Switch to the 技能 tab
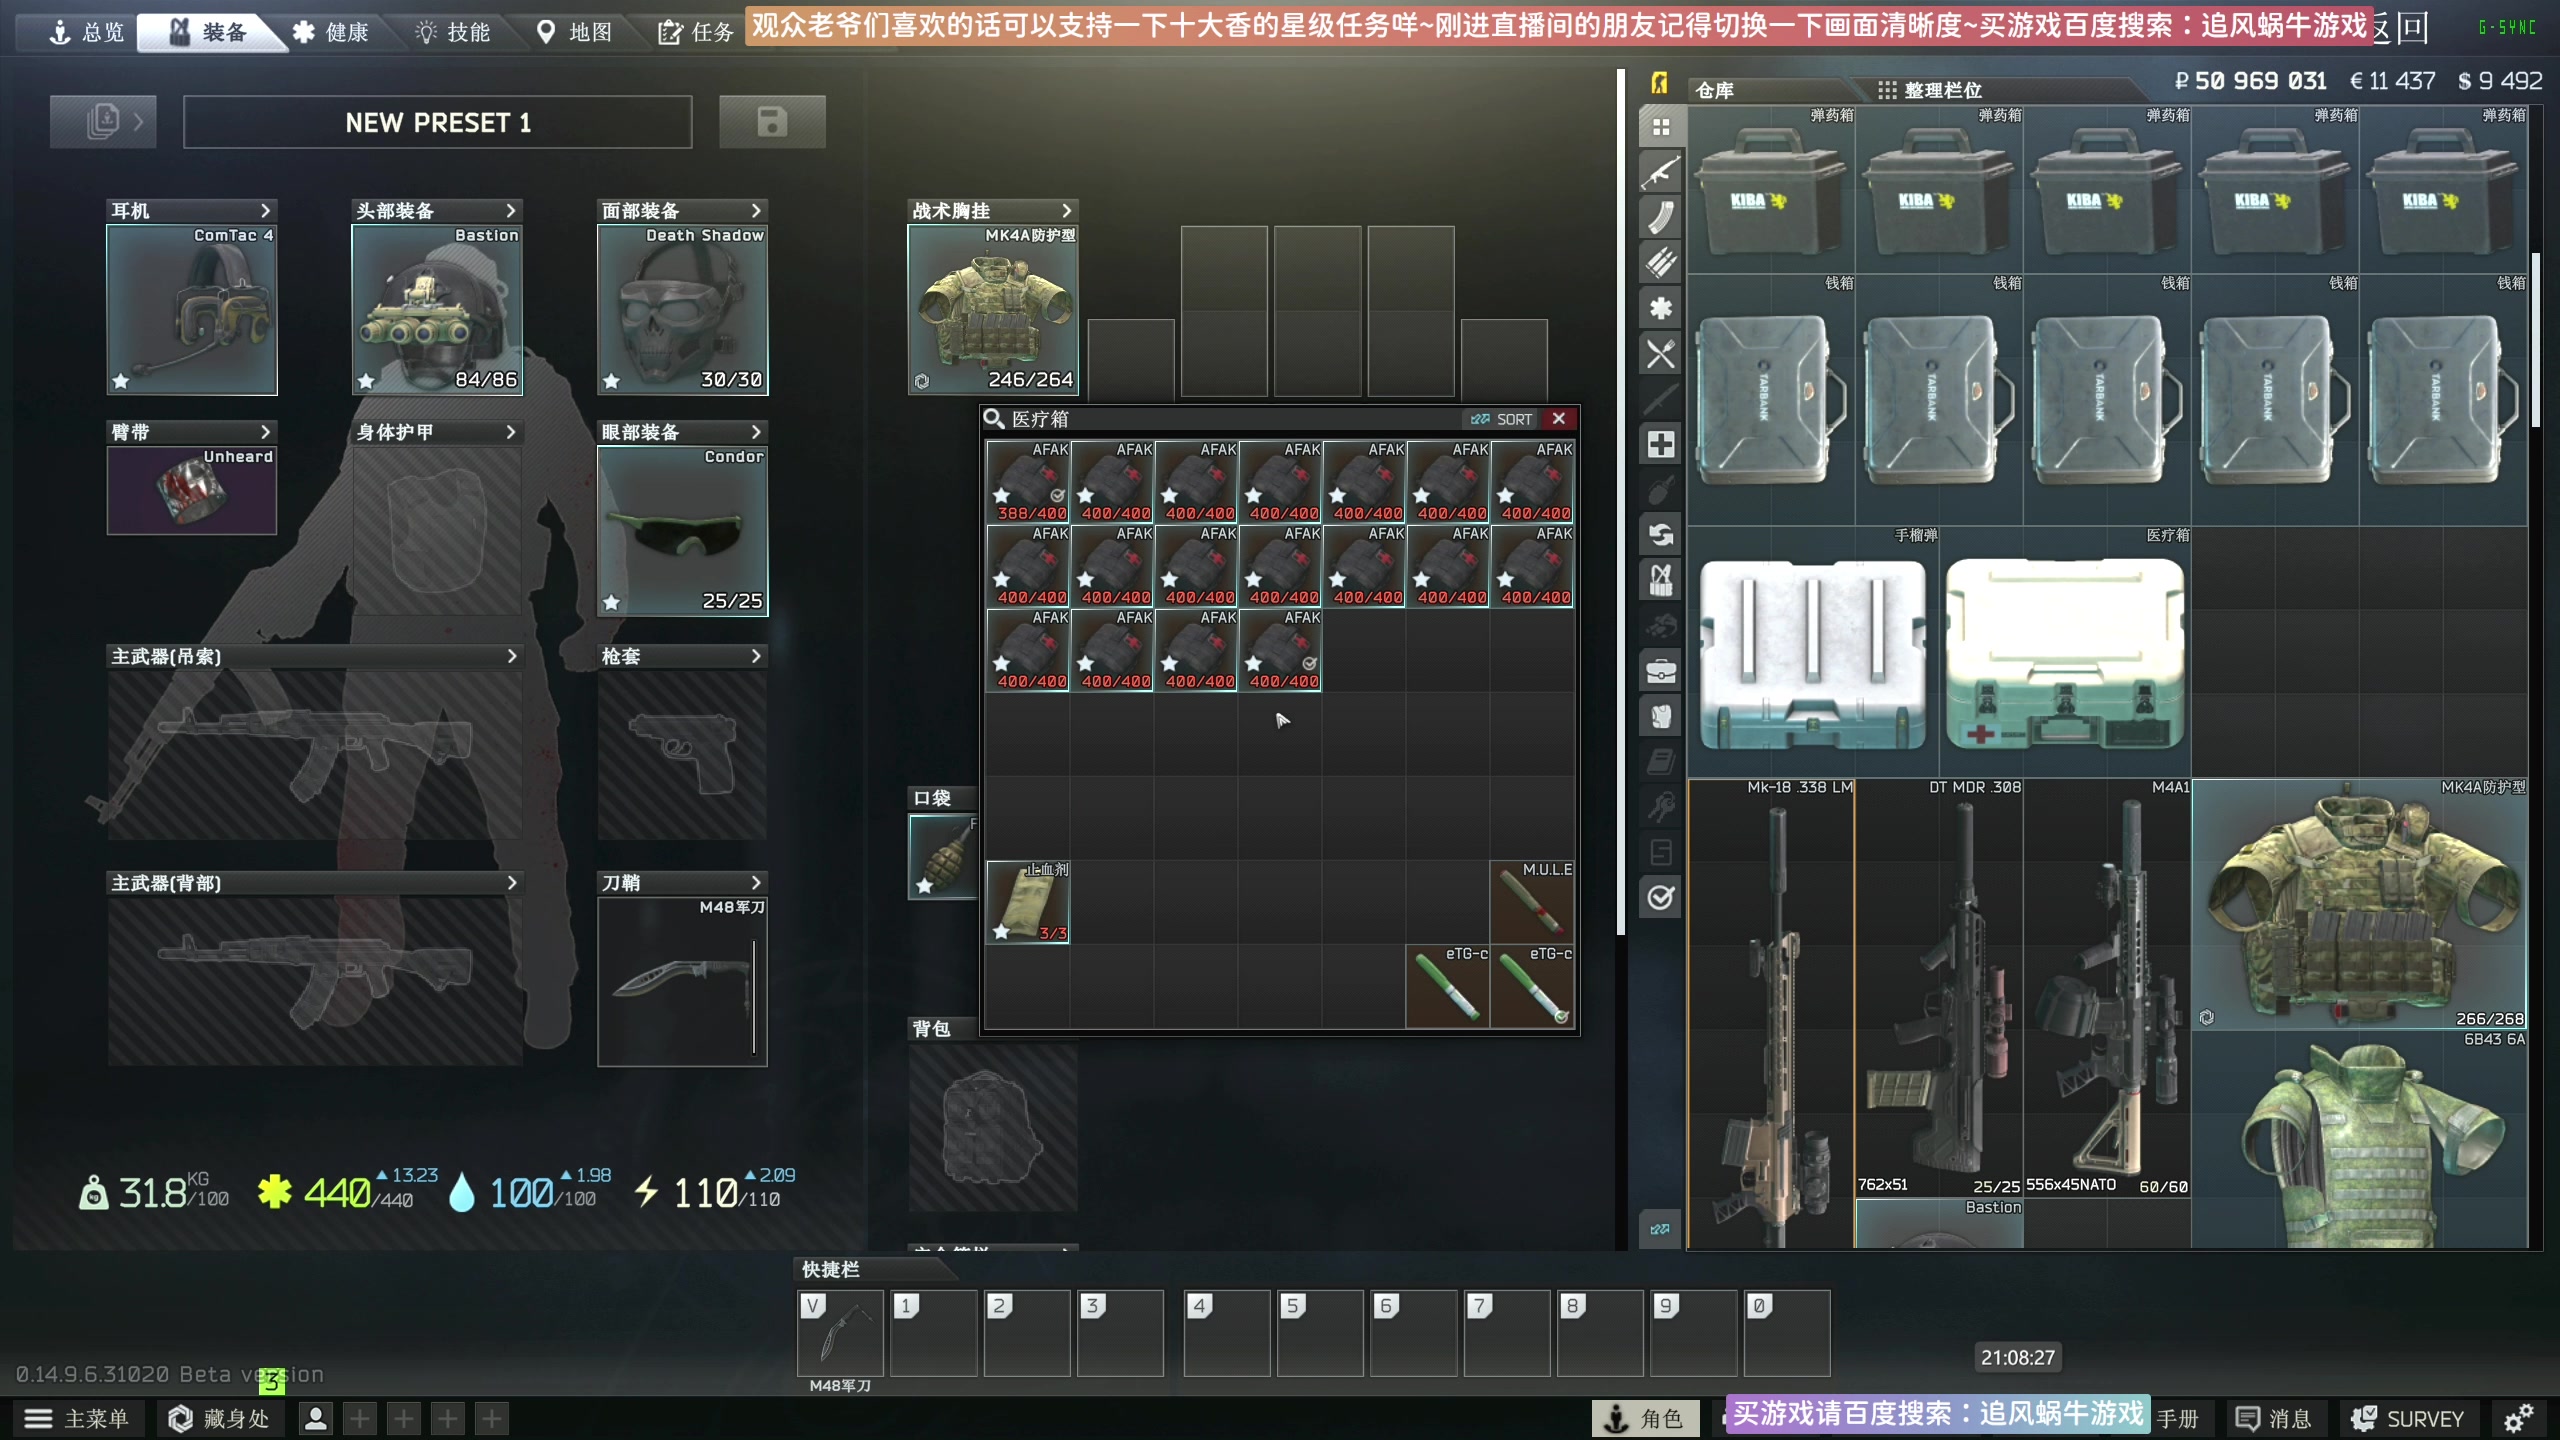 [453, 32]
